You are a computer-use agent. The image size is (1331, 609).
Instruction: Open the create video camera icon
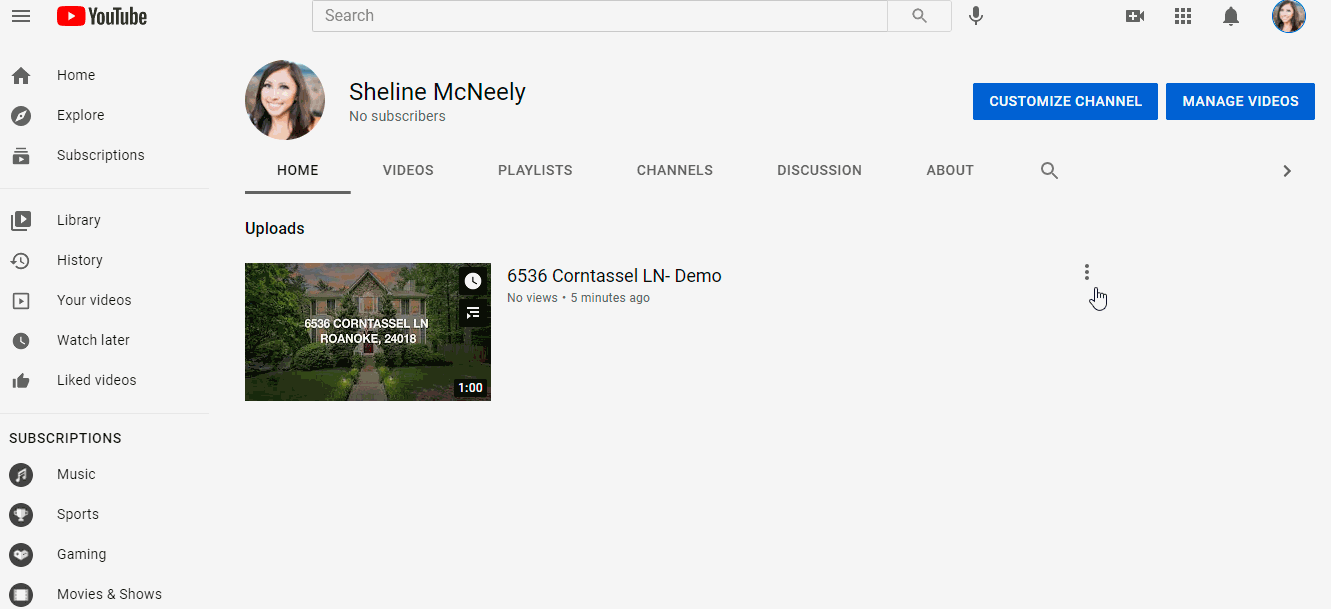point(1134,16)
